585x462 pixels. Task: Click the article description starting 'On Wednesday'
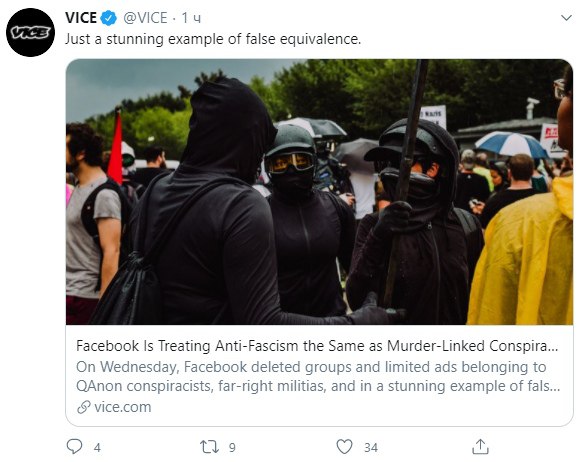(x=318, y=376)
